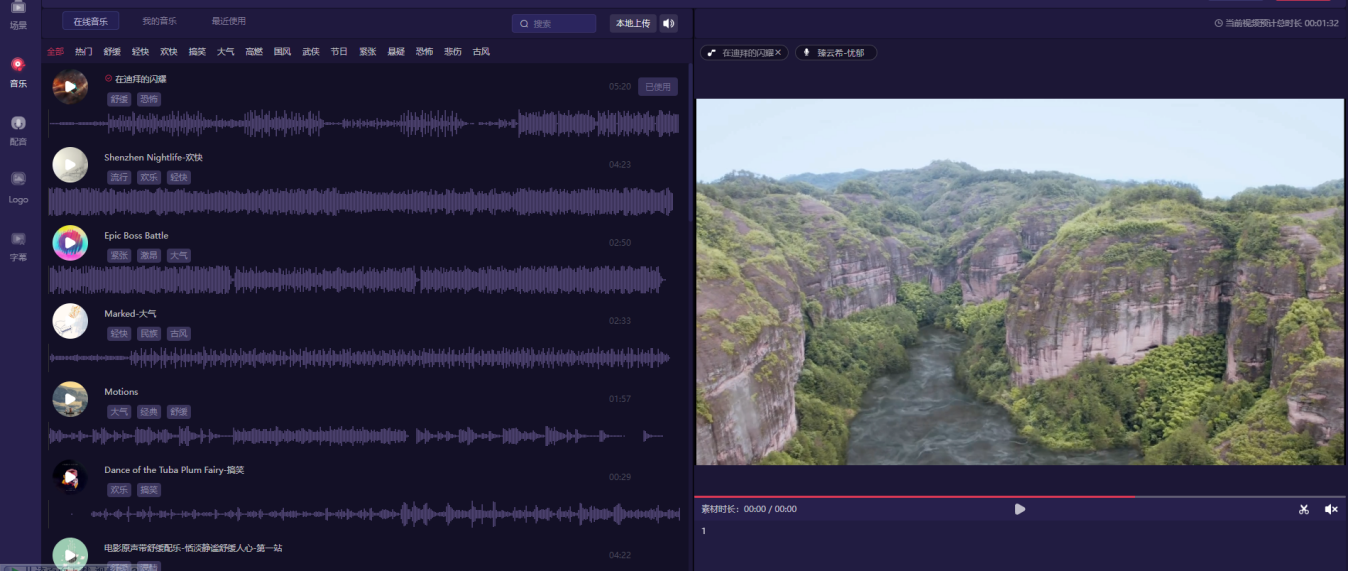Filter music by 搞笑 in category bar
Image resolution: width=1348 pixels, height=571 pixels.
click(197, 51)
